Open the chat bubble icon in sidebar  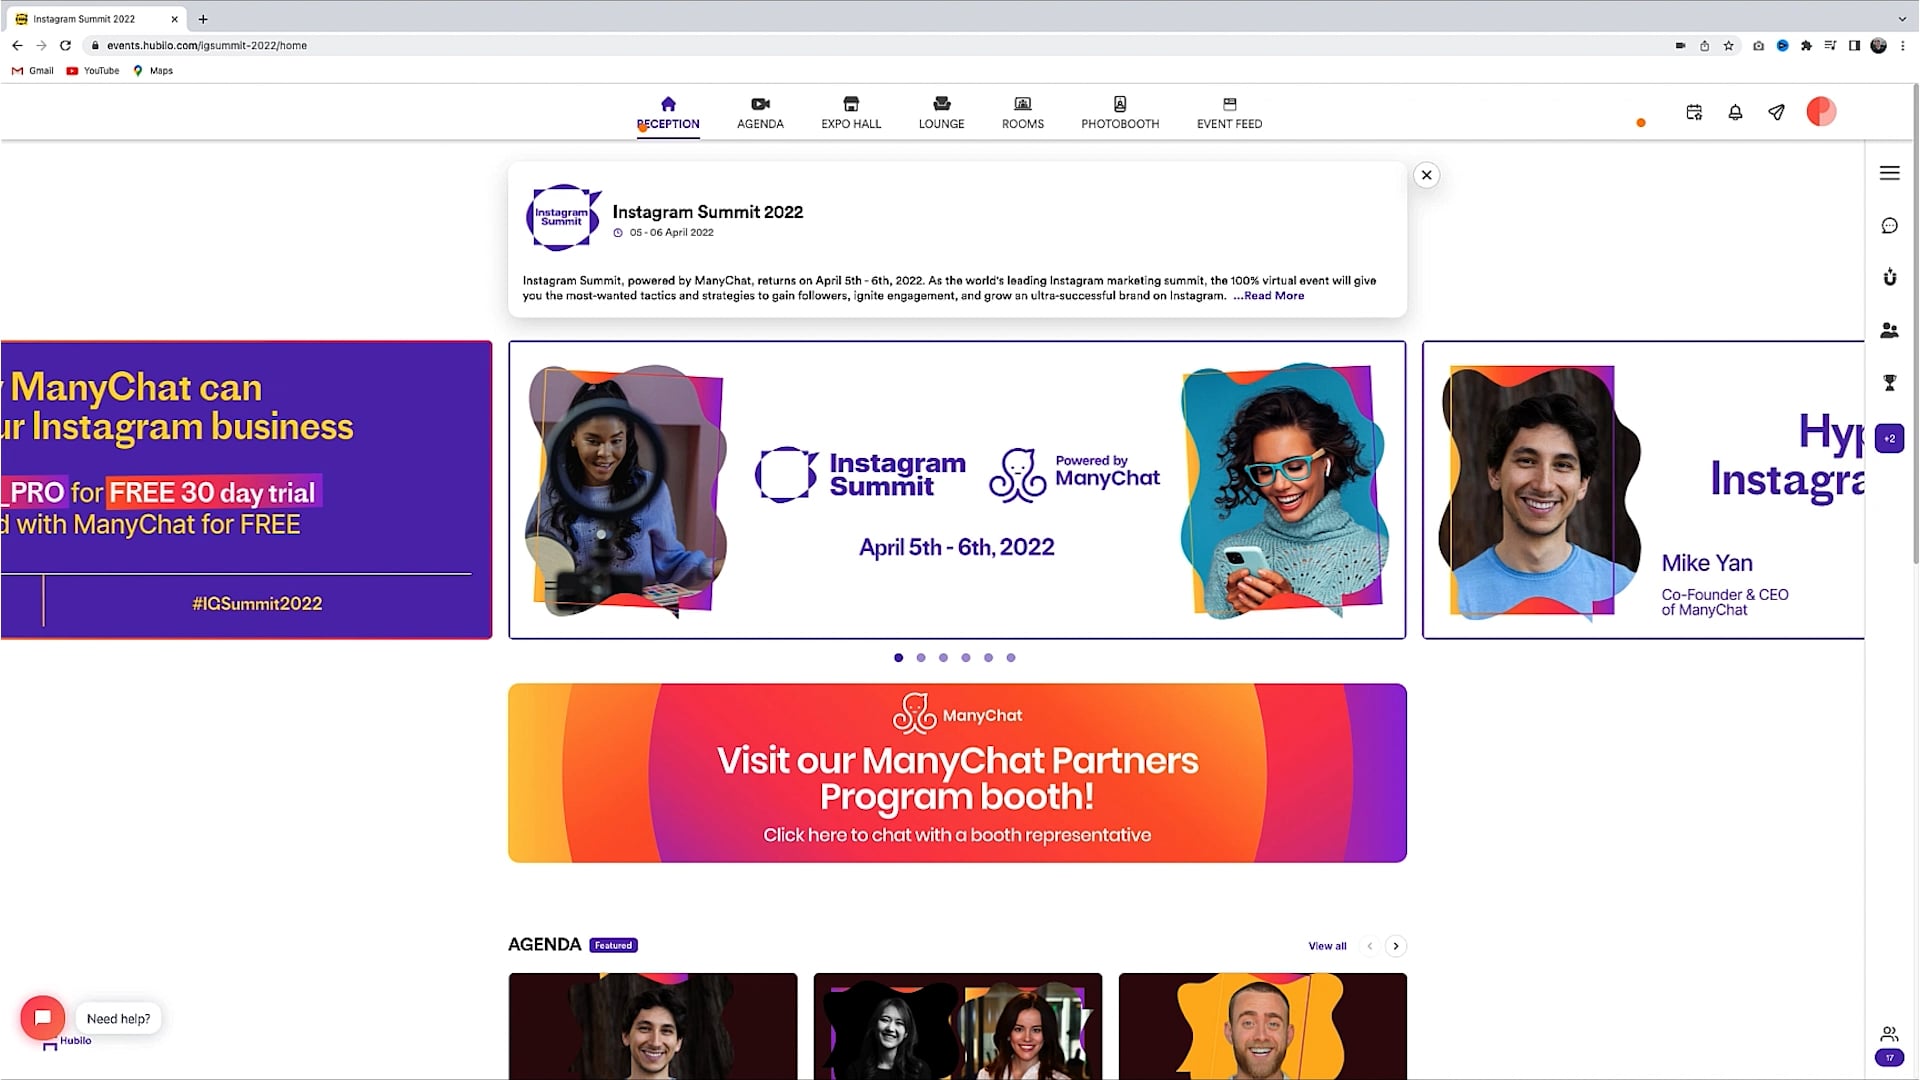[x=1889, y=225]
